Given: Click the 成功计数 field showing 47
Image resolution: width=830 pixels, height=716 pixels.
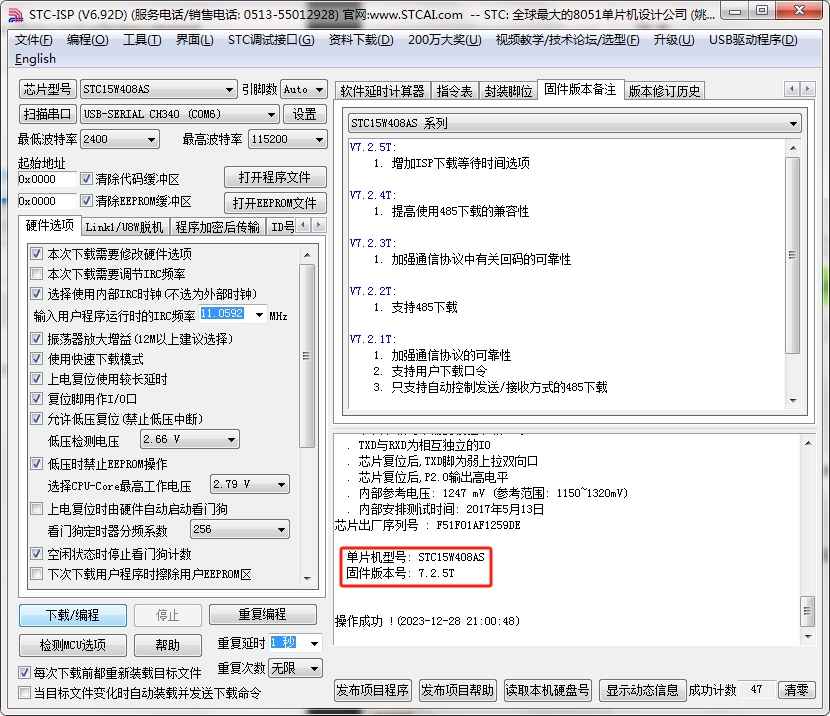Looking at the screenshot, I should coord(756,690).
